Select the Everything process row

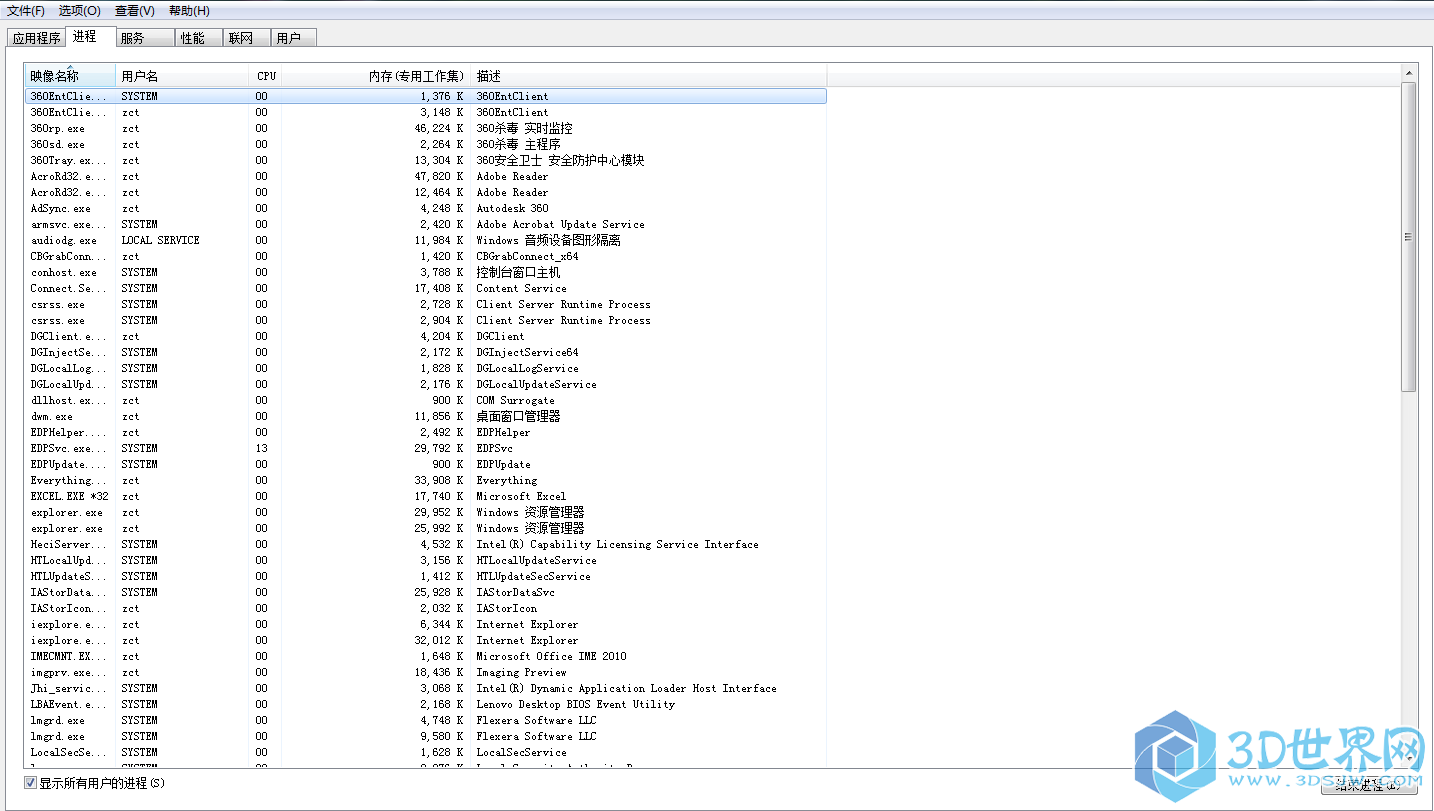tap(426, 480)
